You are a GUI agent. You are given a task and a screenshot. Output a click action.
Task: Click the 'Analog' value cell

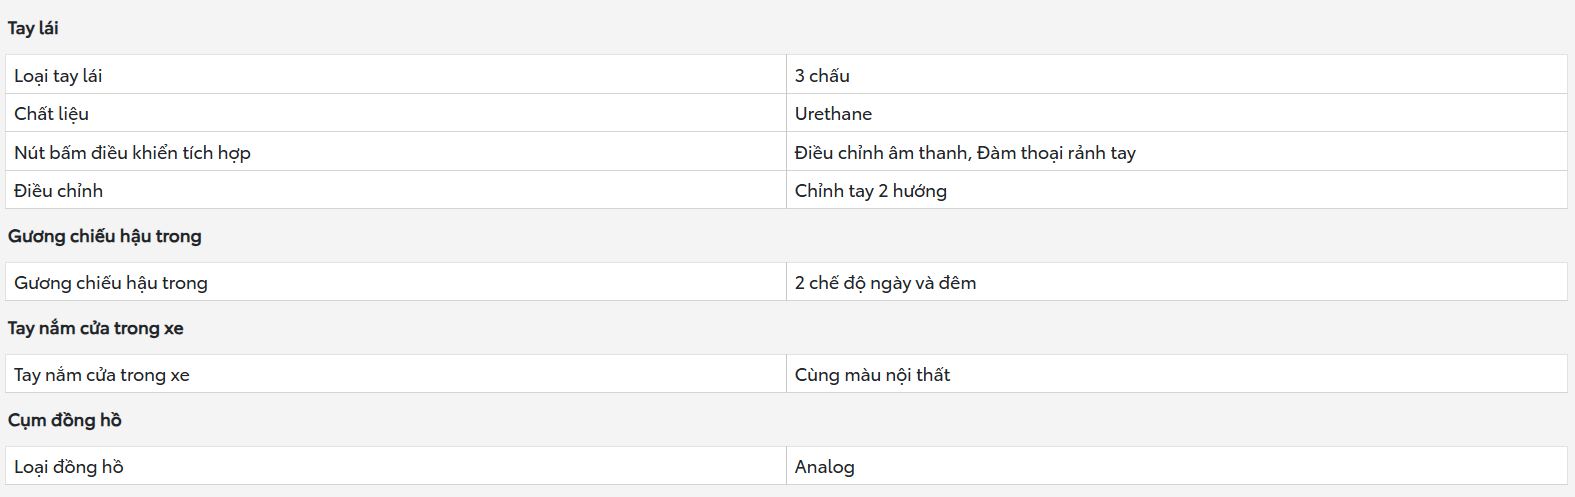tap(1176, 466)
